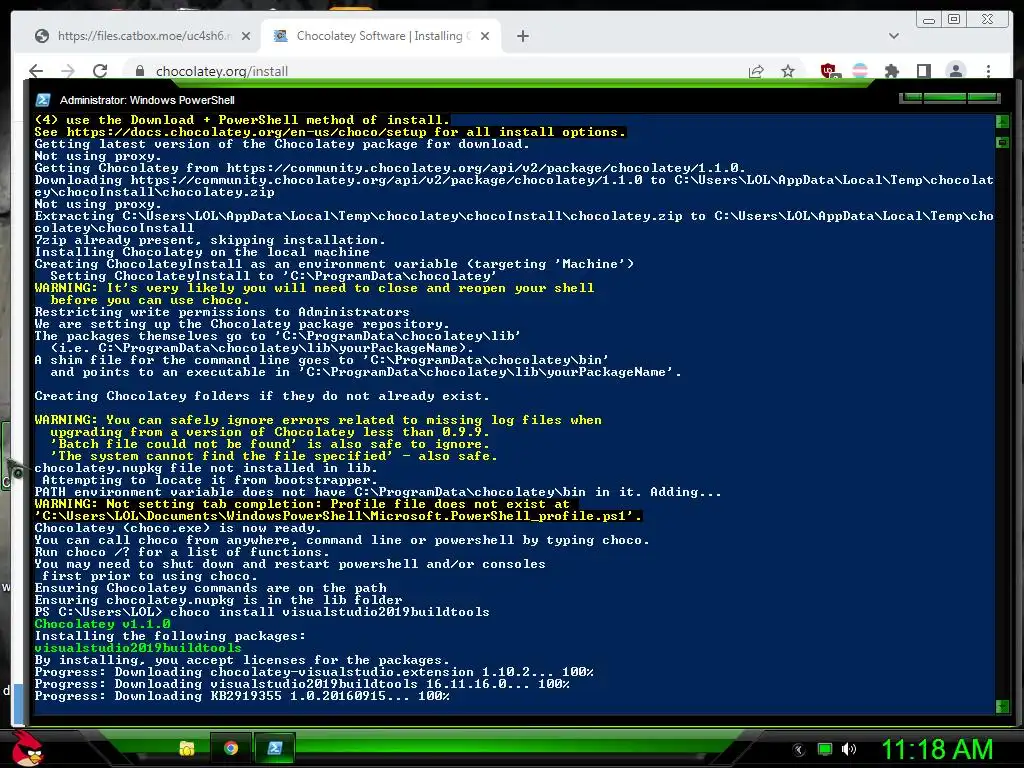The image size is (1024, 768).
Task: Open a new Chrome tab
Action: coord(522,36)
